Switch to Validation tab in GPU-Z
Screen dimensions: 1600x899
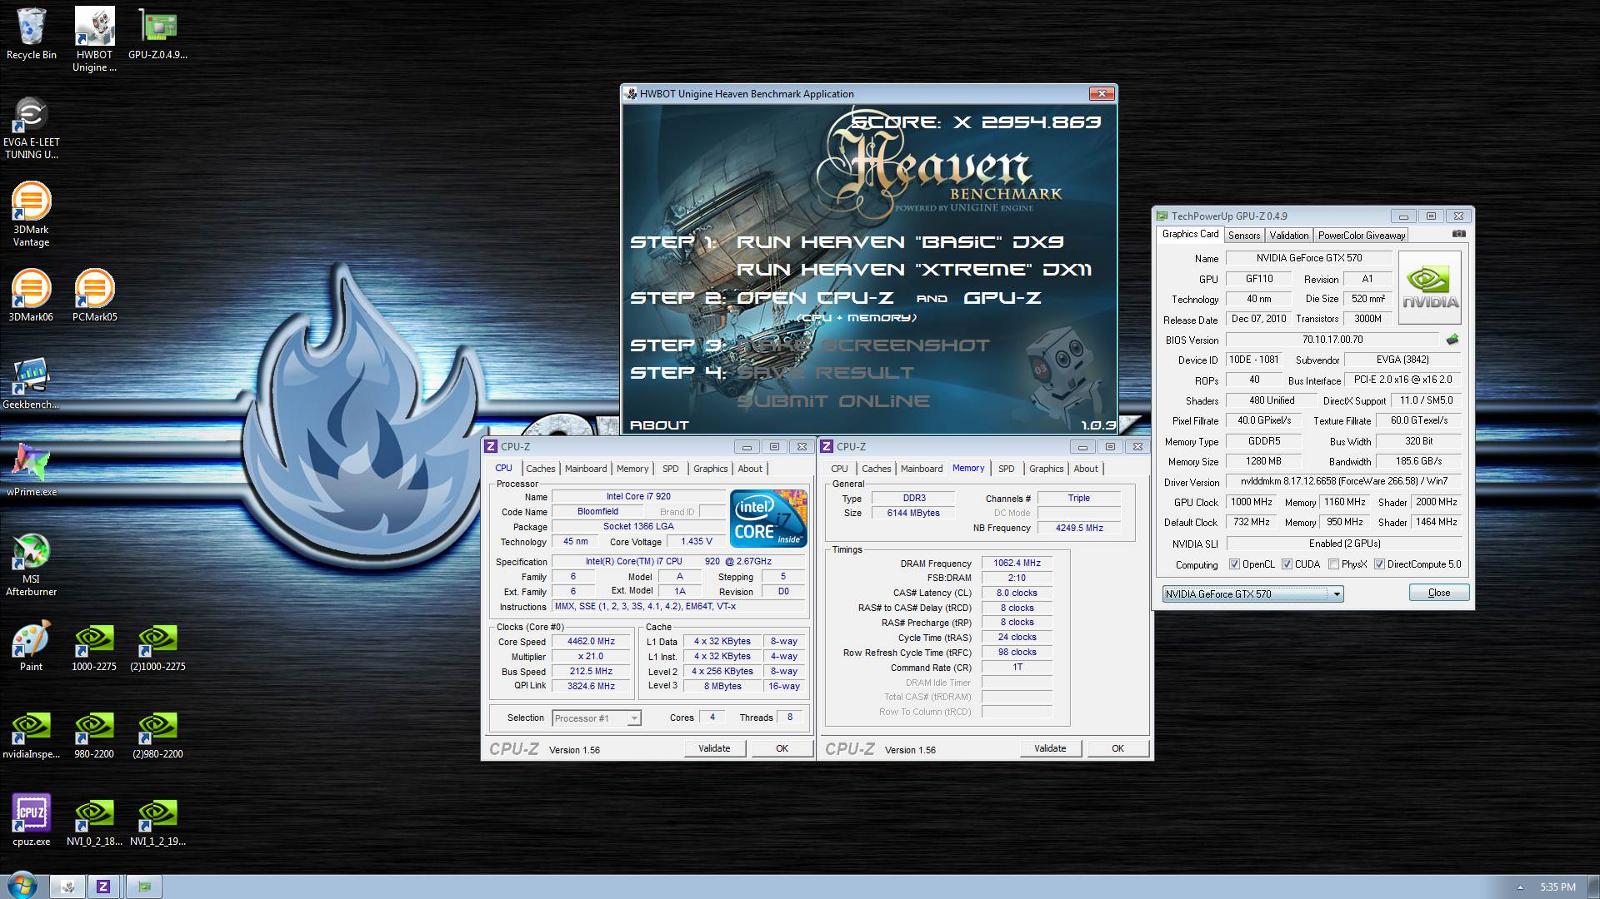pyautogui.click(x=1289, y=235)
